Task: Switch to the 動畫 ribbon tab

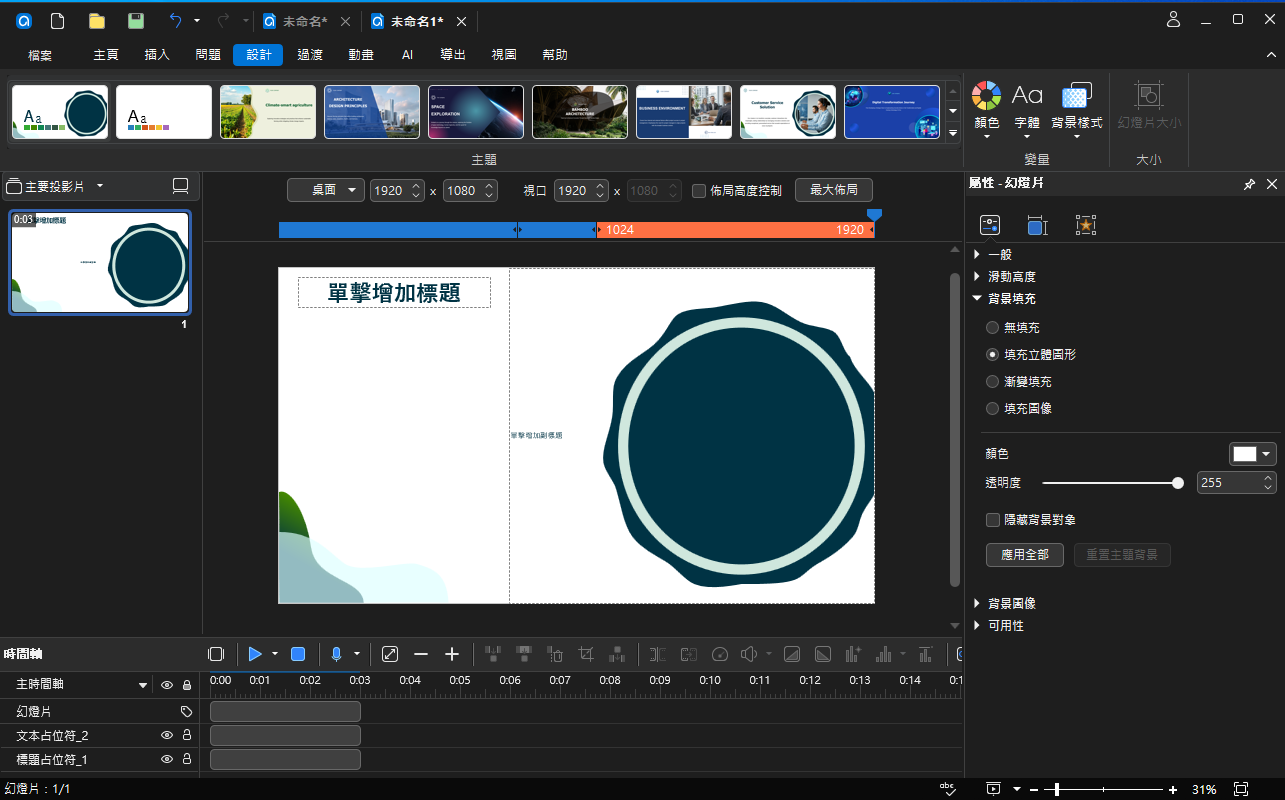Action: pyautogui.click(x=361, y=55)
